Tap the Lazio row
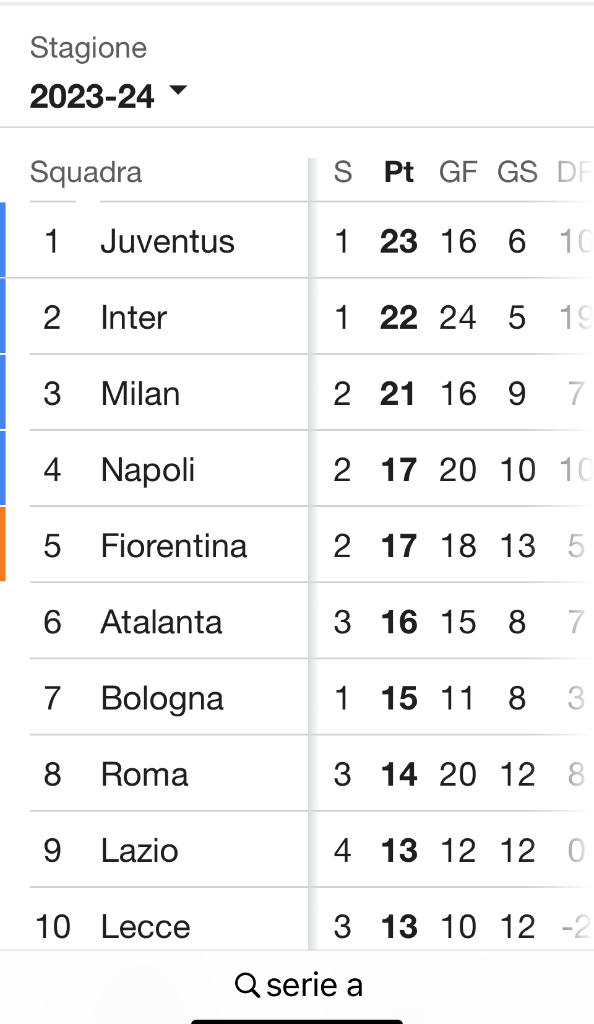This screenshot has height=1024, width=594. (297, 850)
